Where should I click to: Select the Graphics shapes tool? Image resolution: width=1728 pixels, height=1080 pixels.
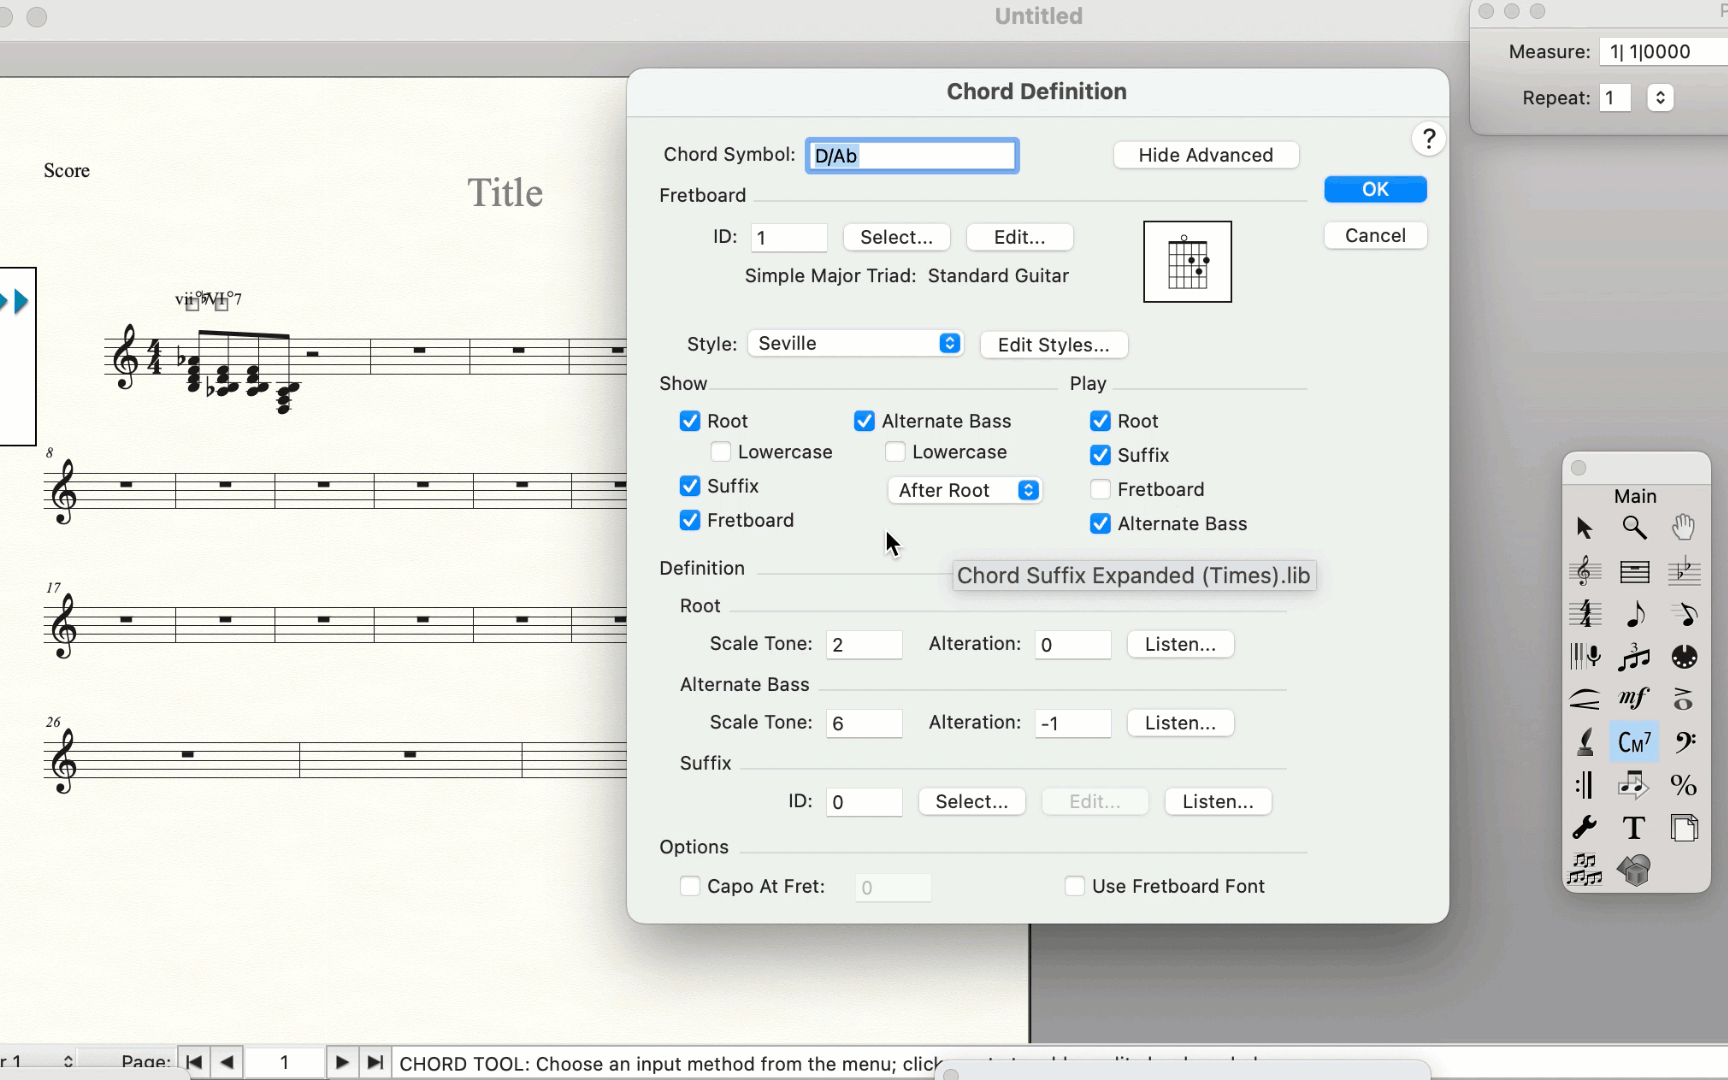[x=1634, y=870]
